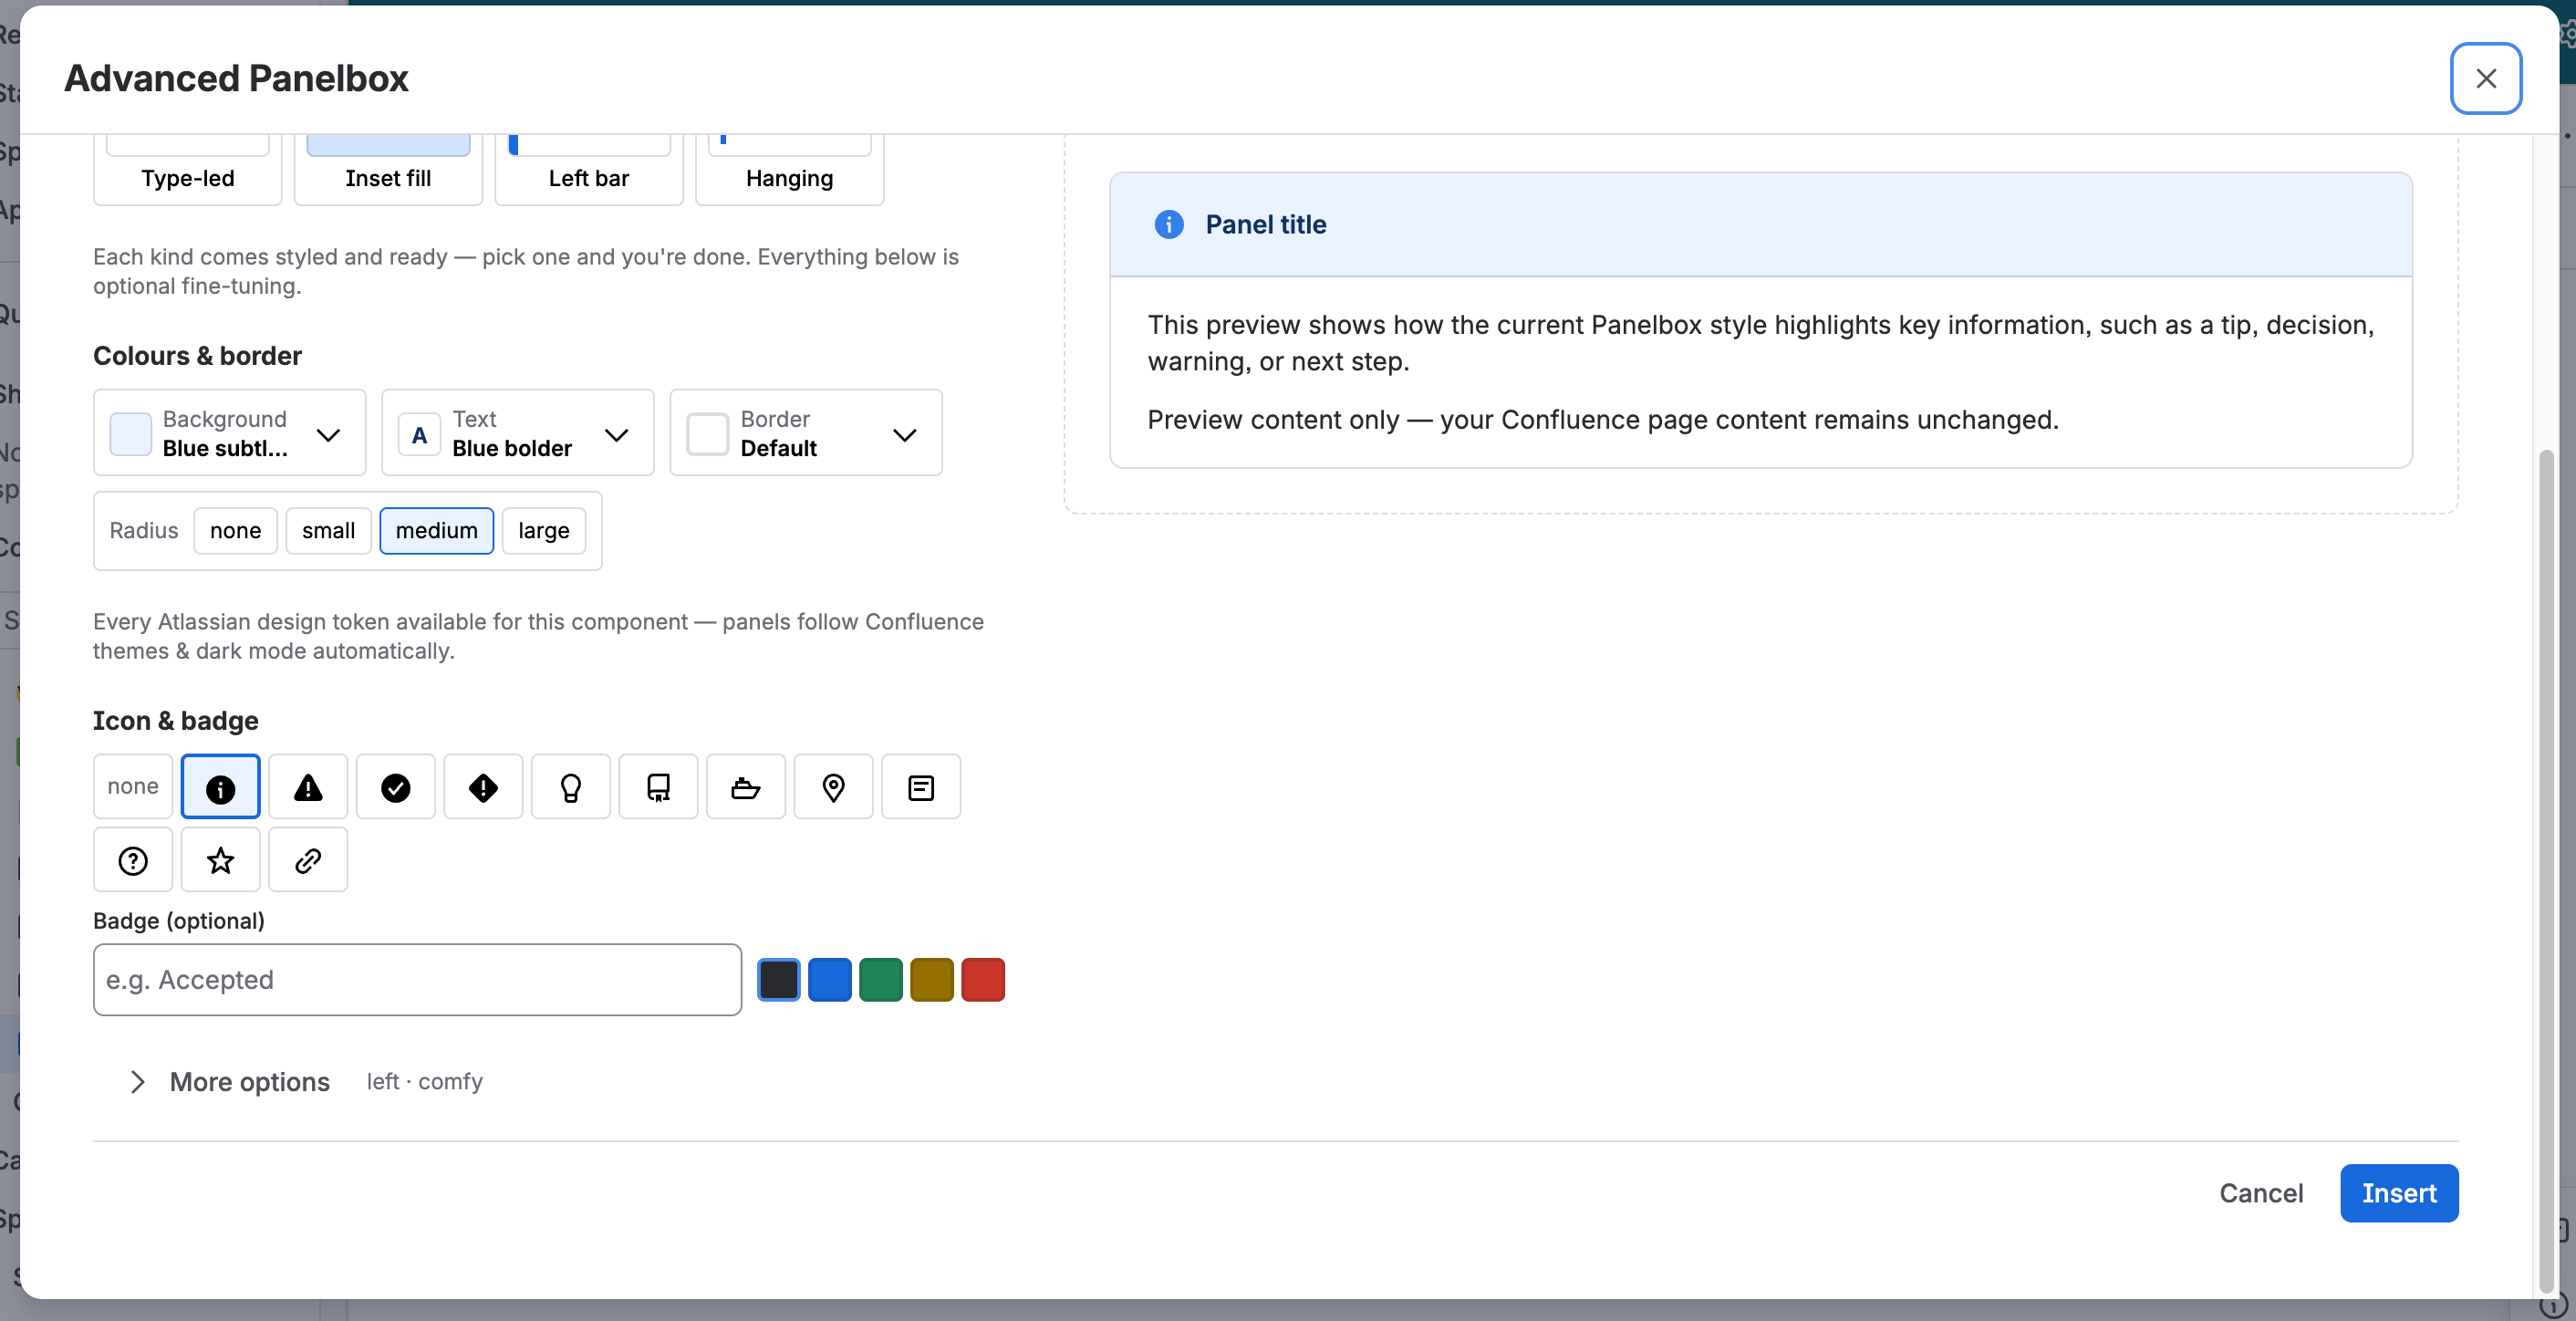
Task: Choose the Inset fill panel kind
Action: (388, 169)
